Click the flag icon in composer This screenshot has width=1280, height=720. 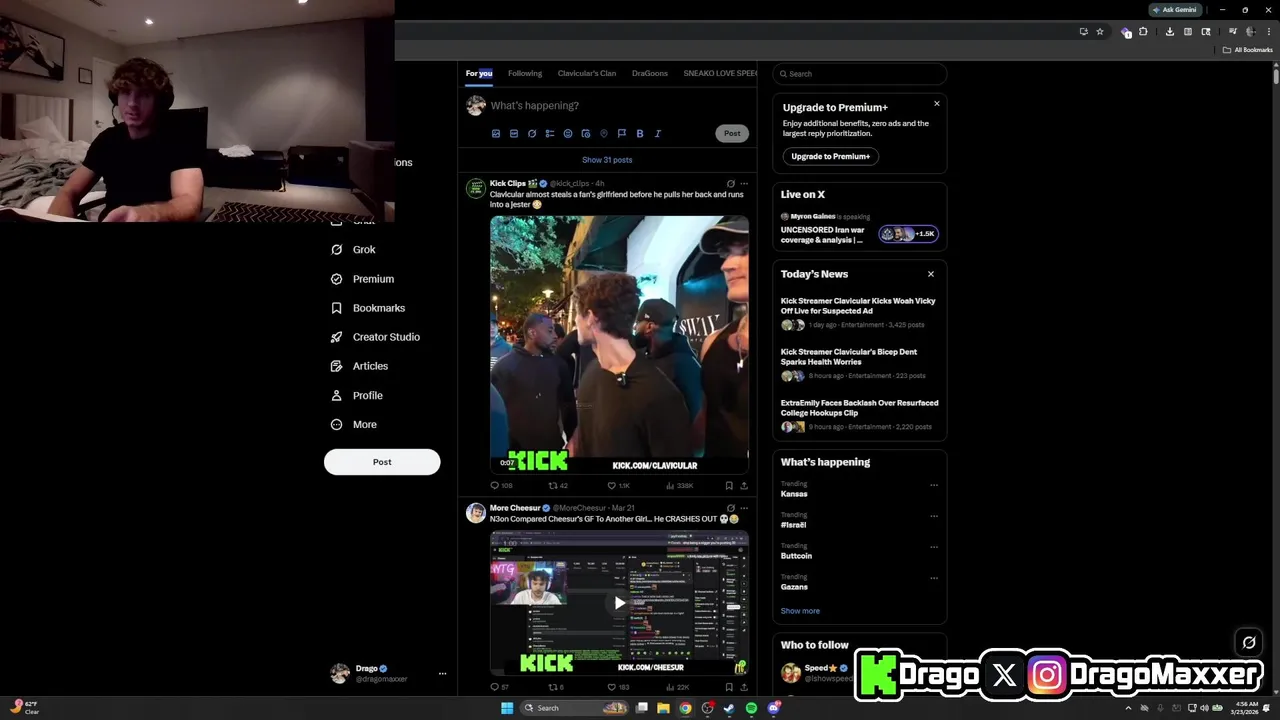pos(622,133)
